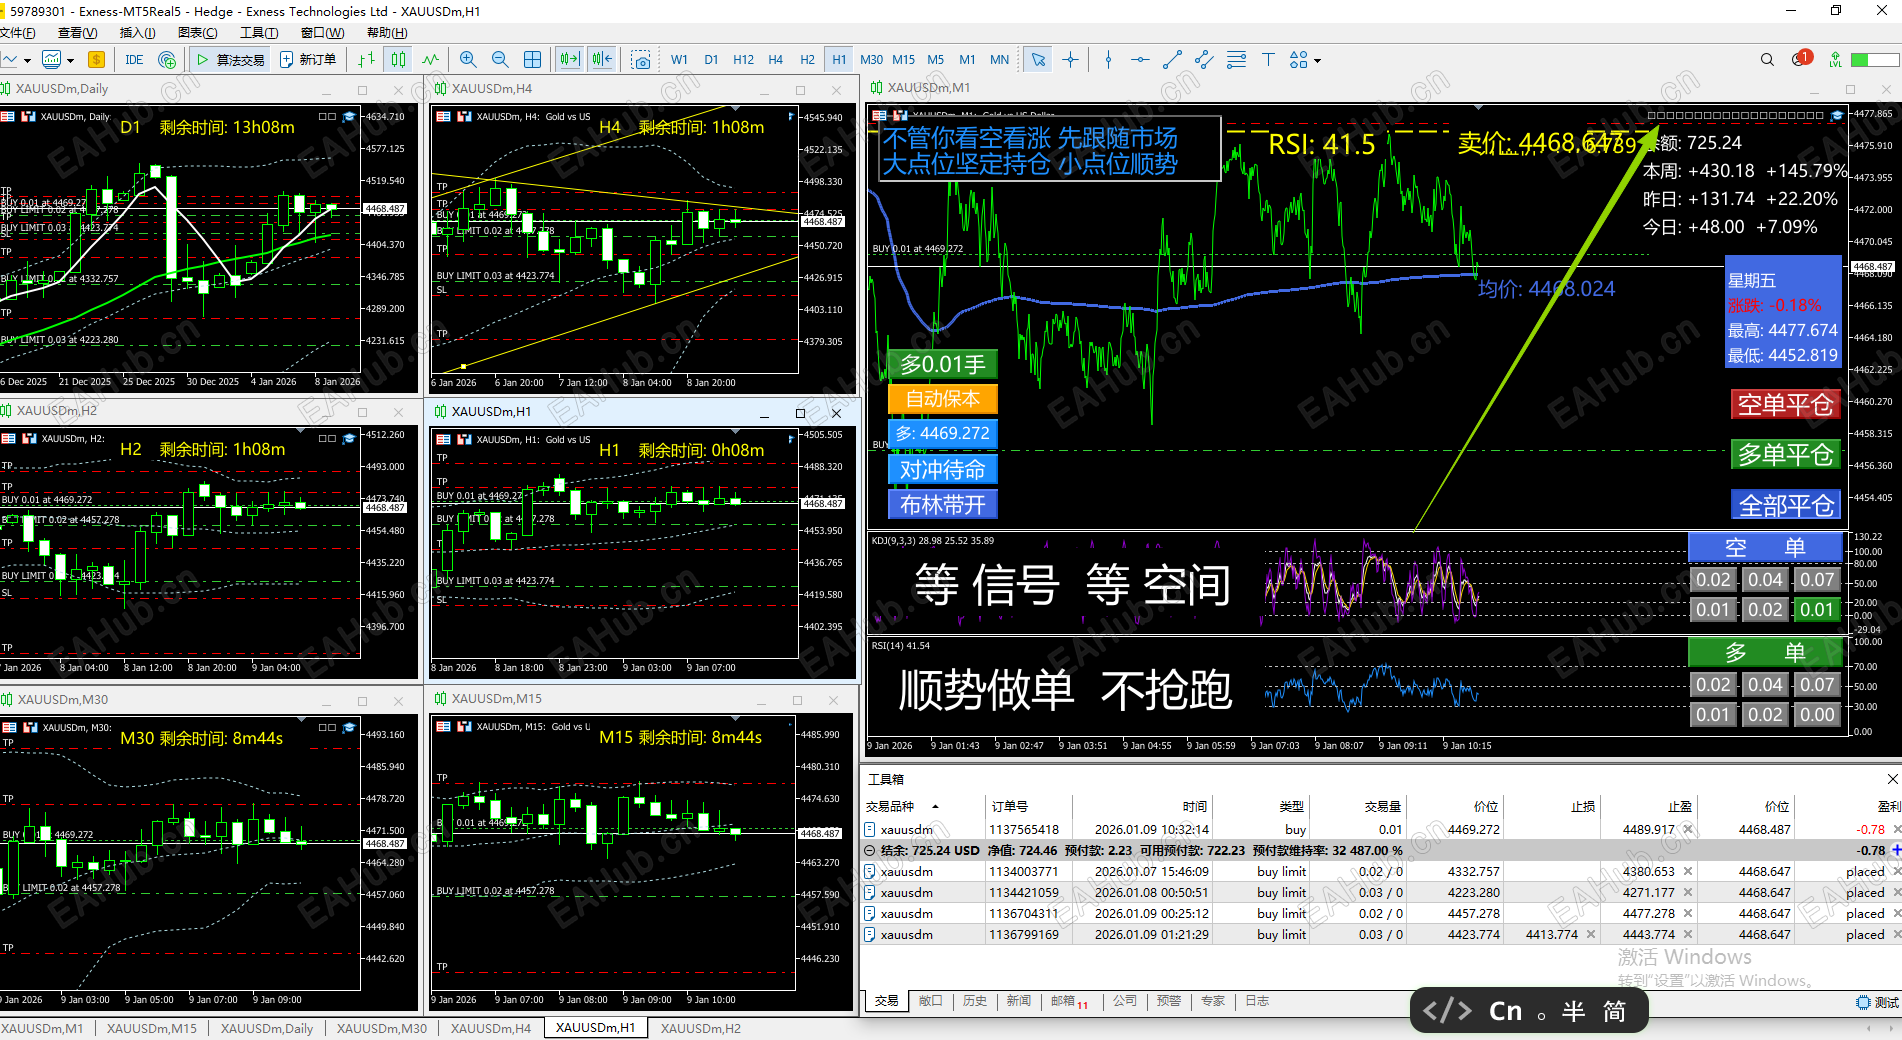Select the equidistant channel drawing tool

point(1204,60)
